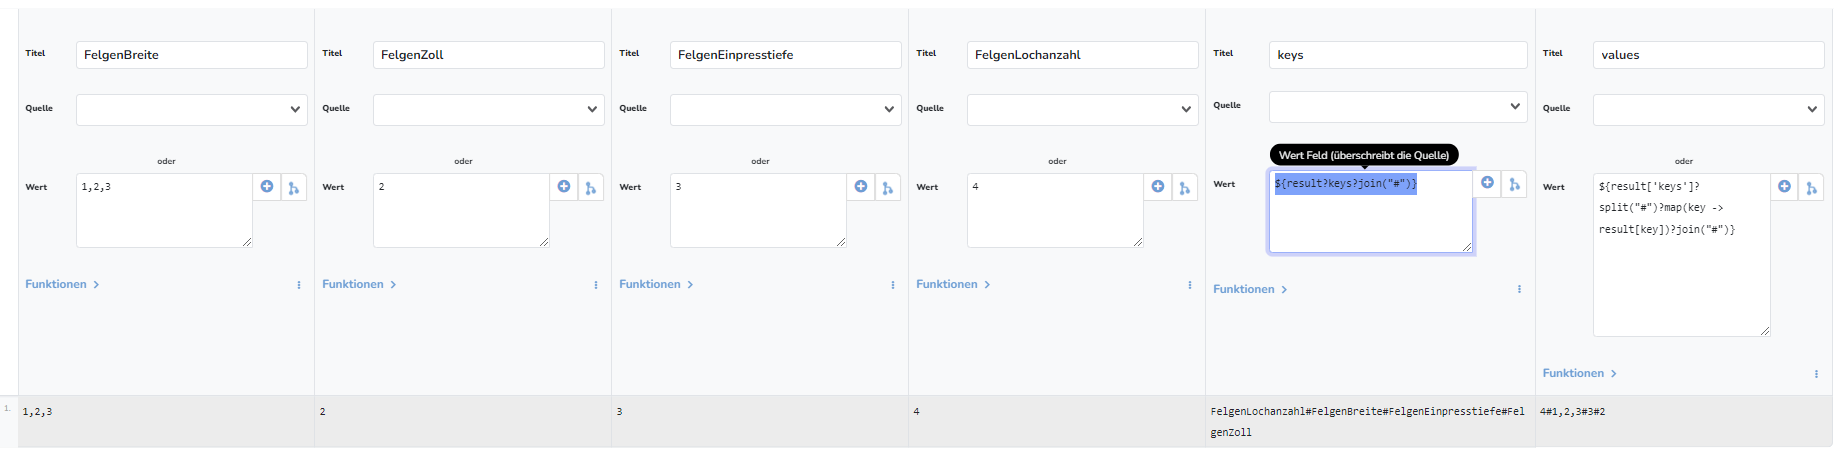This screenshot has height=467, width=1834.
Task: Click result cell showing 4#1,2,3#3#2
Action: 1684,422
